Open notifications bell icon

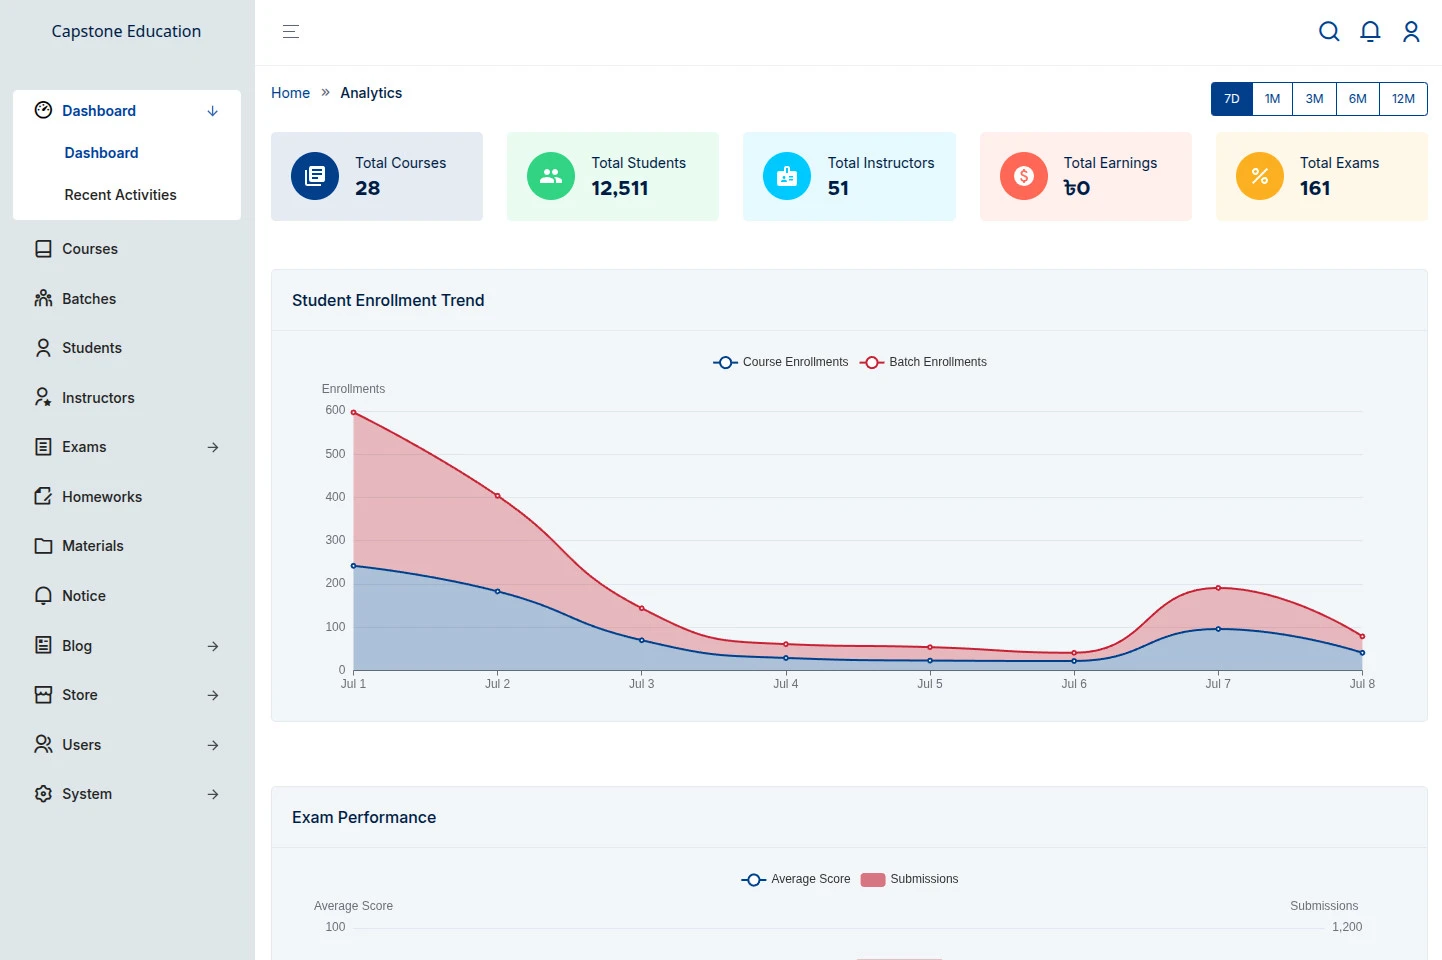click(x=1370, y=32)
